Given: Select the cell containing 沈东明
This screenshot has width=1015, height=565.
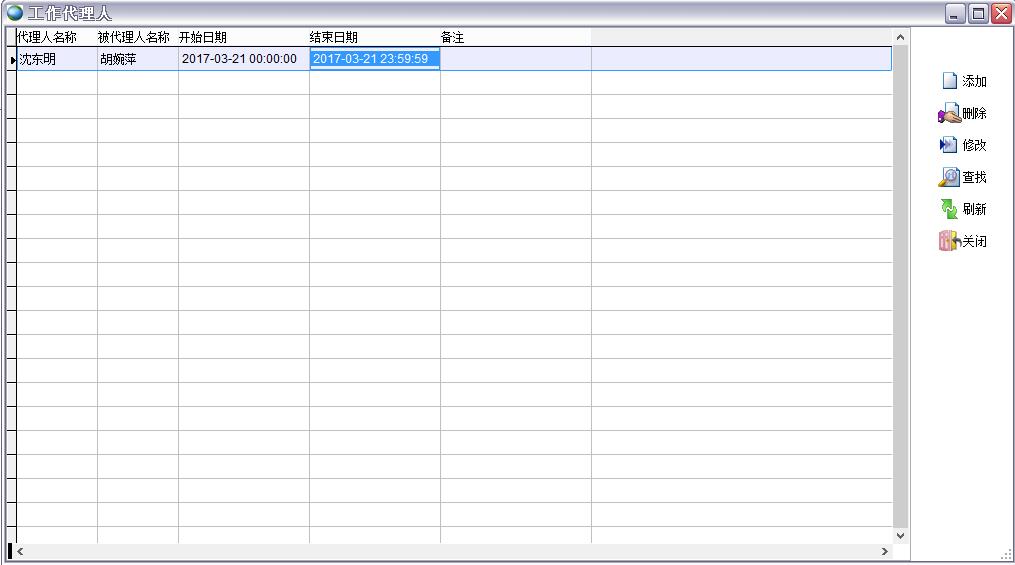Looking at the screenshot, I should (x=56, y=59).
